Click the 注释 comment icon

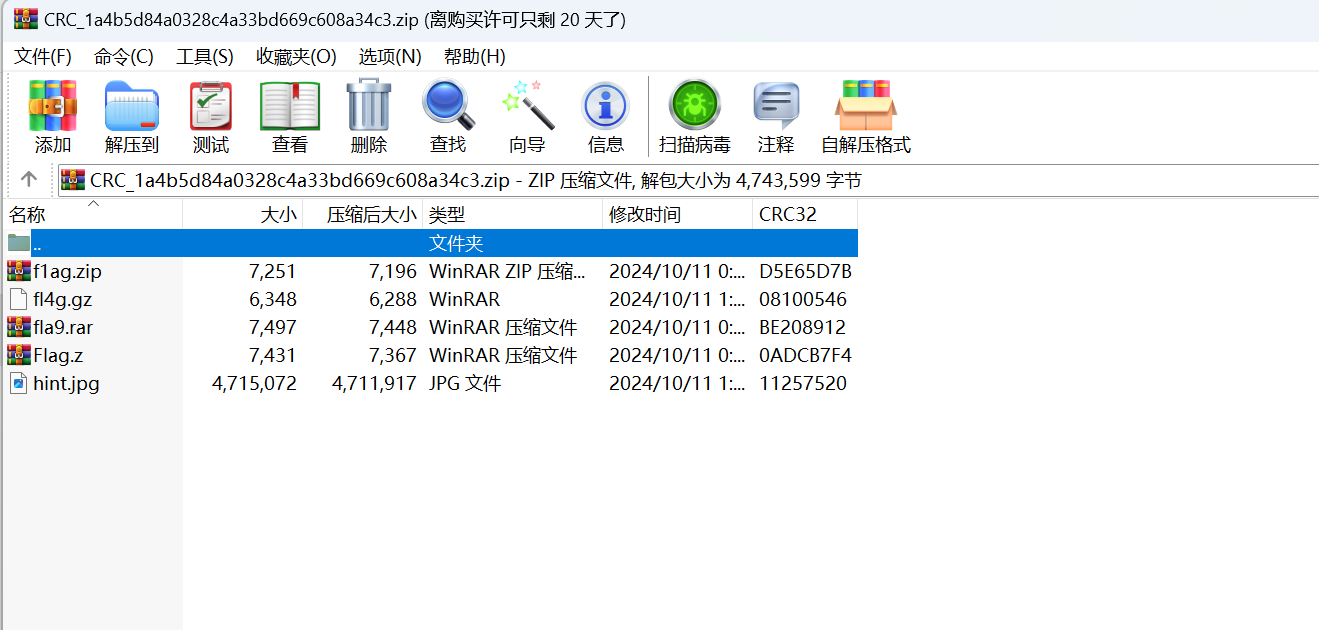[x=776, y=106]
